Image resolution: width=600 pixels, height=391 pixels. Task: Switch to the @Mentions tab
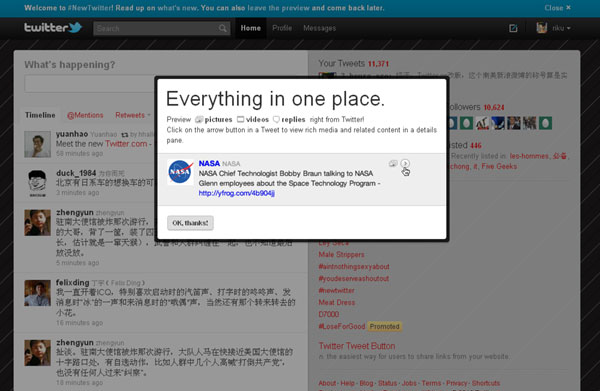pos(85,115)
